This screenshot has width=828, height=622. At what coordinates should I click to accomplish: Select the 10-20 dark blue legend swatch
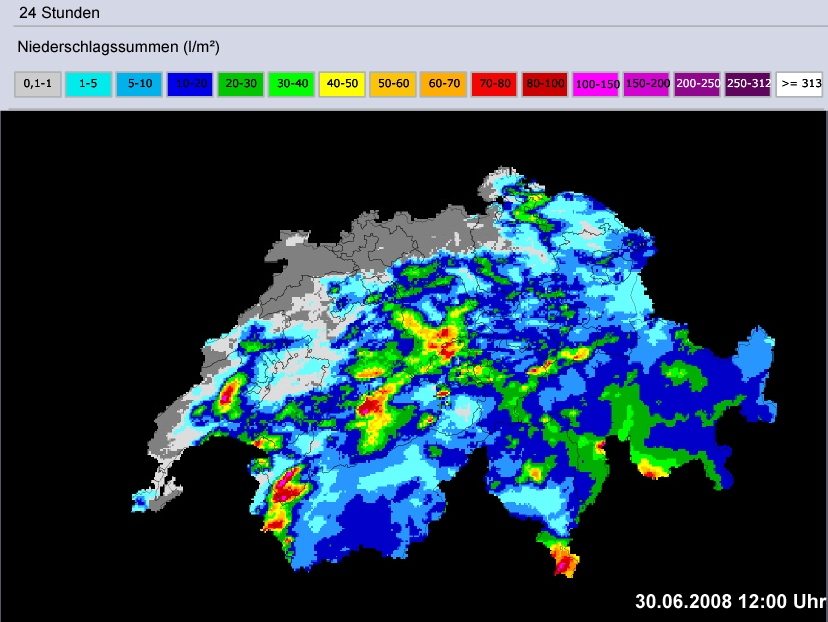pyautogui.click(x=190, y=84)
